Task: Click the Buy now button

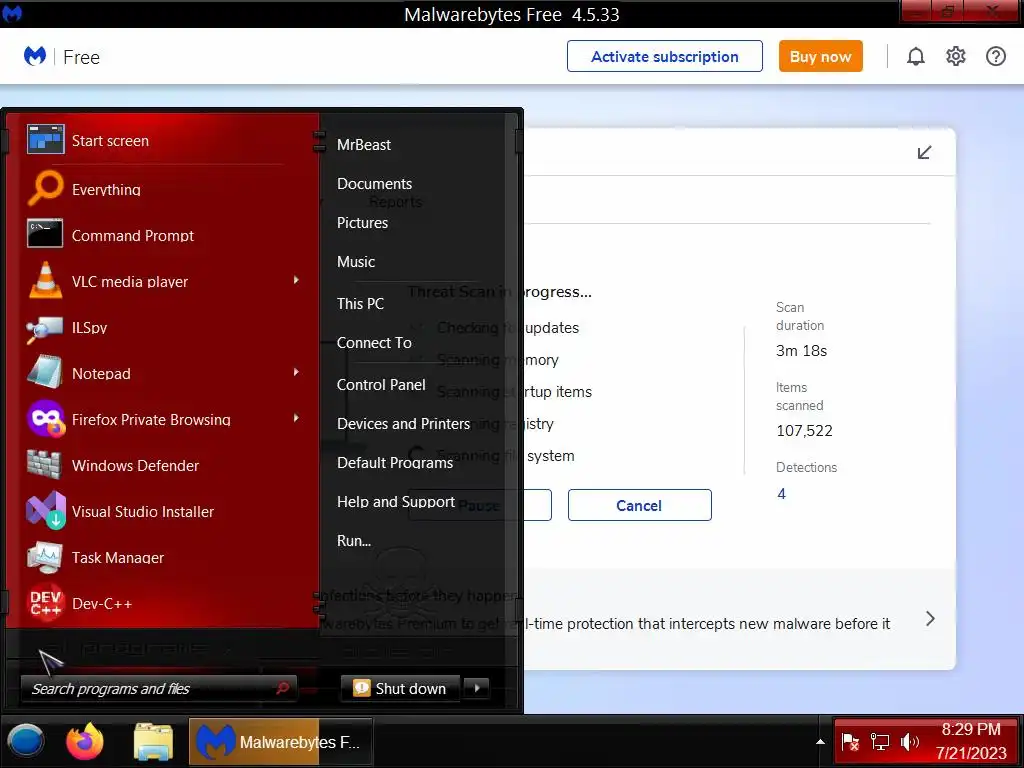Action: 820,56
